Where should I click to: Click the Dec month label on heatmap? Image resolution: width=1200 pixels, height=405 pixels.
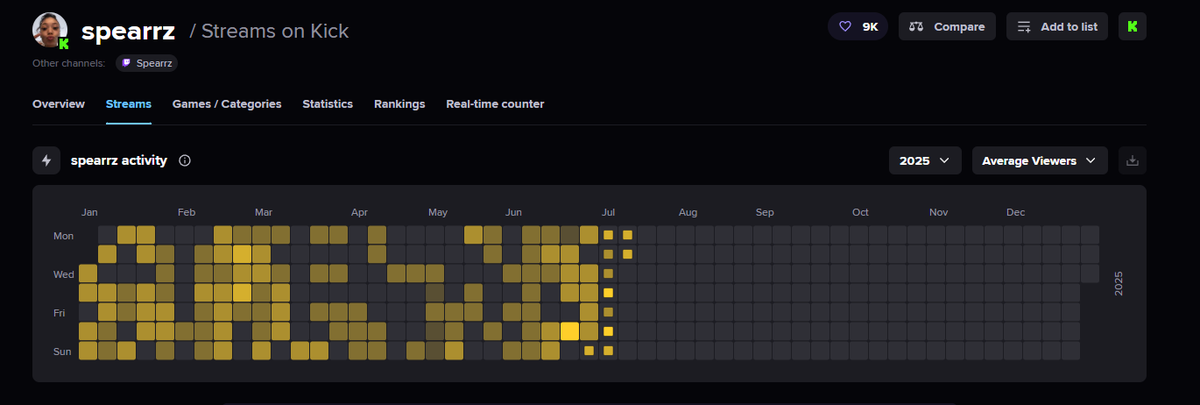point(1015,212)
